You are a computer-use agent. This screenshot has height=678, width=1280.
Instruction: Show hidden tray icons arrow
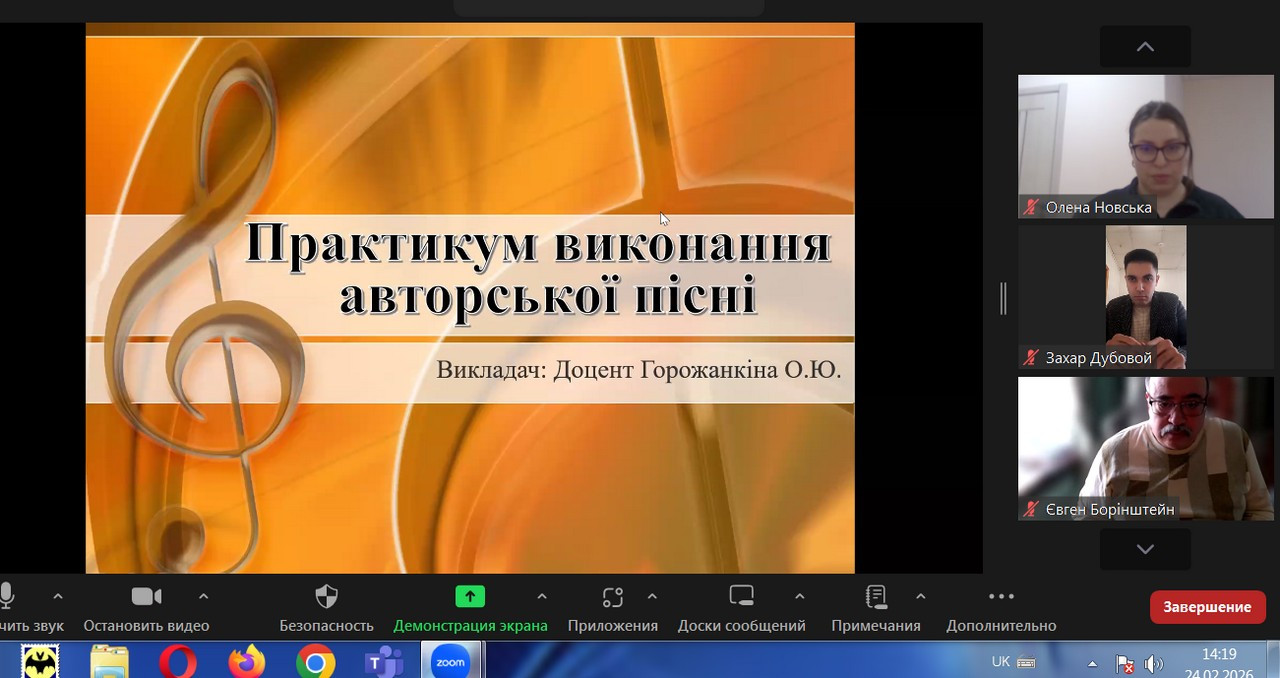pos(1092,663)
